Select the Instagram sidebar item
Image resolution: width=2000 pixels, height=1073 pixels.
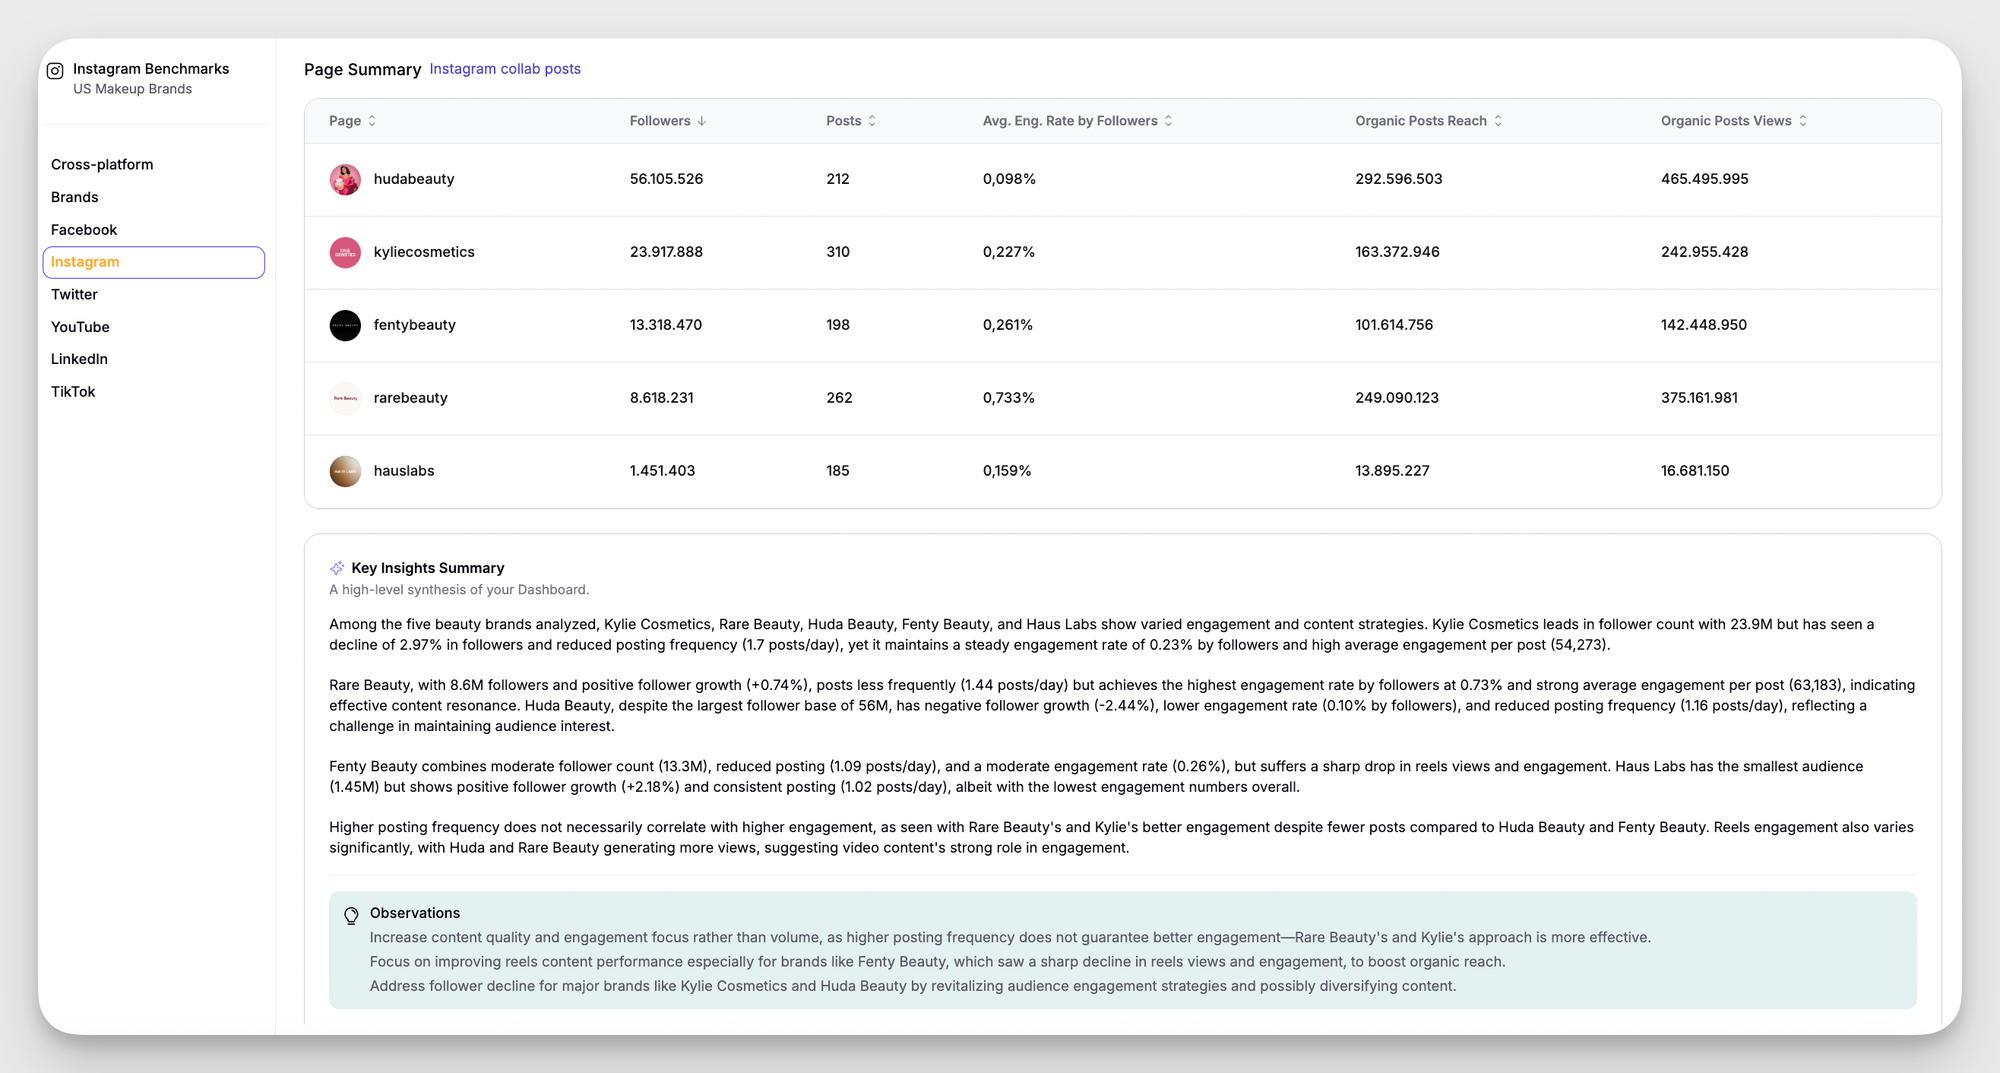[154, 262]
